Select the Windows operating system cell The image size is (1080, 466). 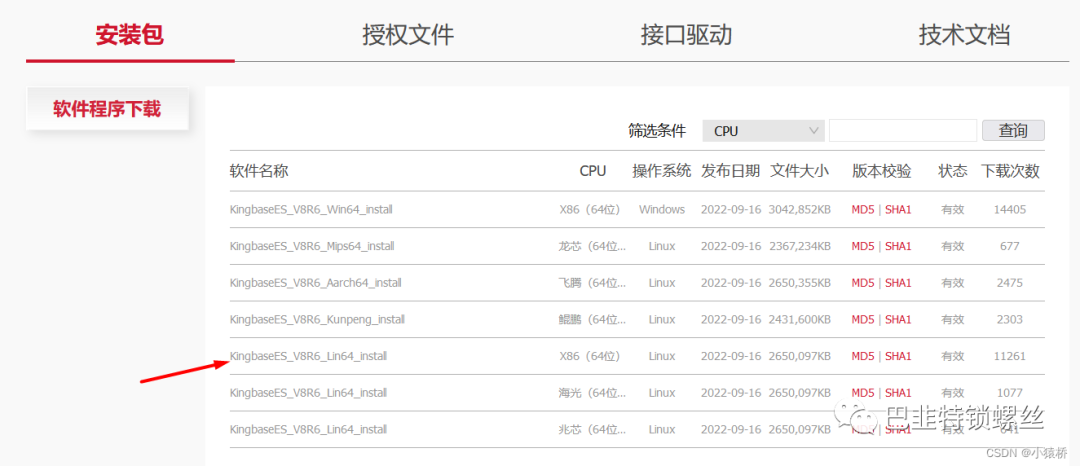[x=662, y=209]
